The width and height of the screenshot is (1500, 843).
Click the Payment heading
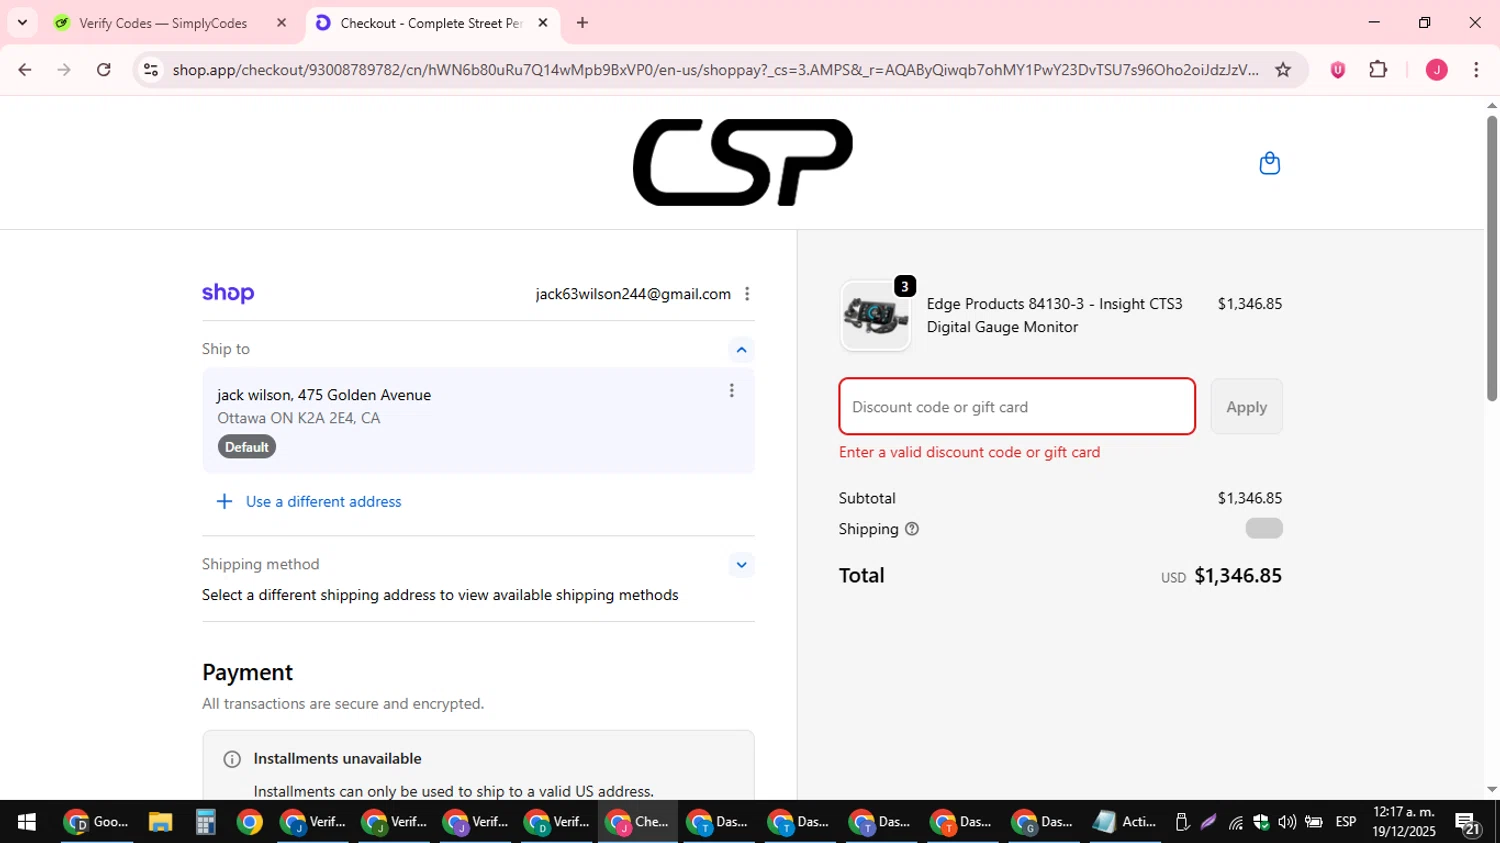247,672
